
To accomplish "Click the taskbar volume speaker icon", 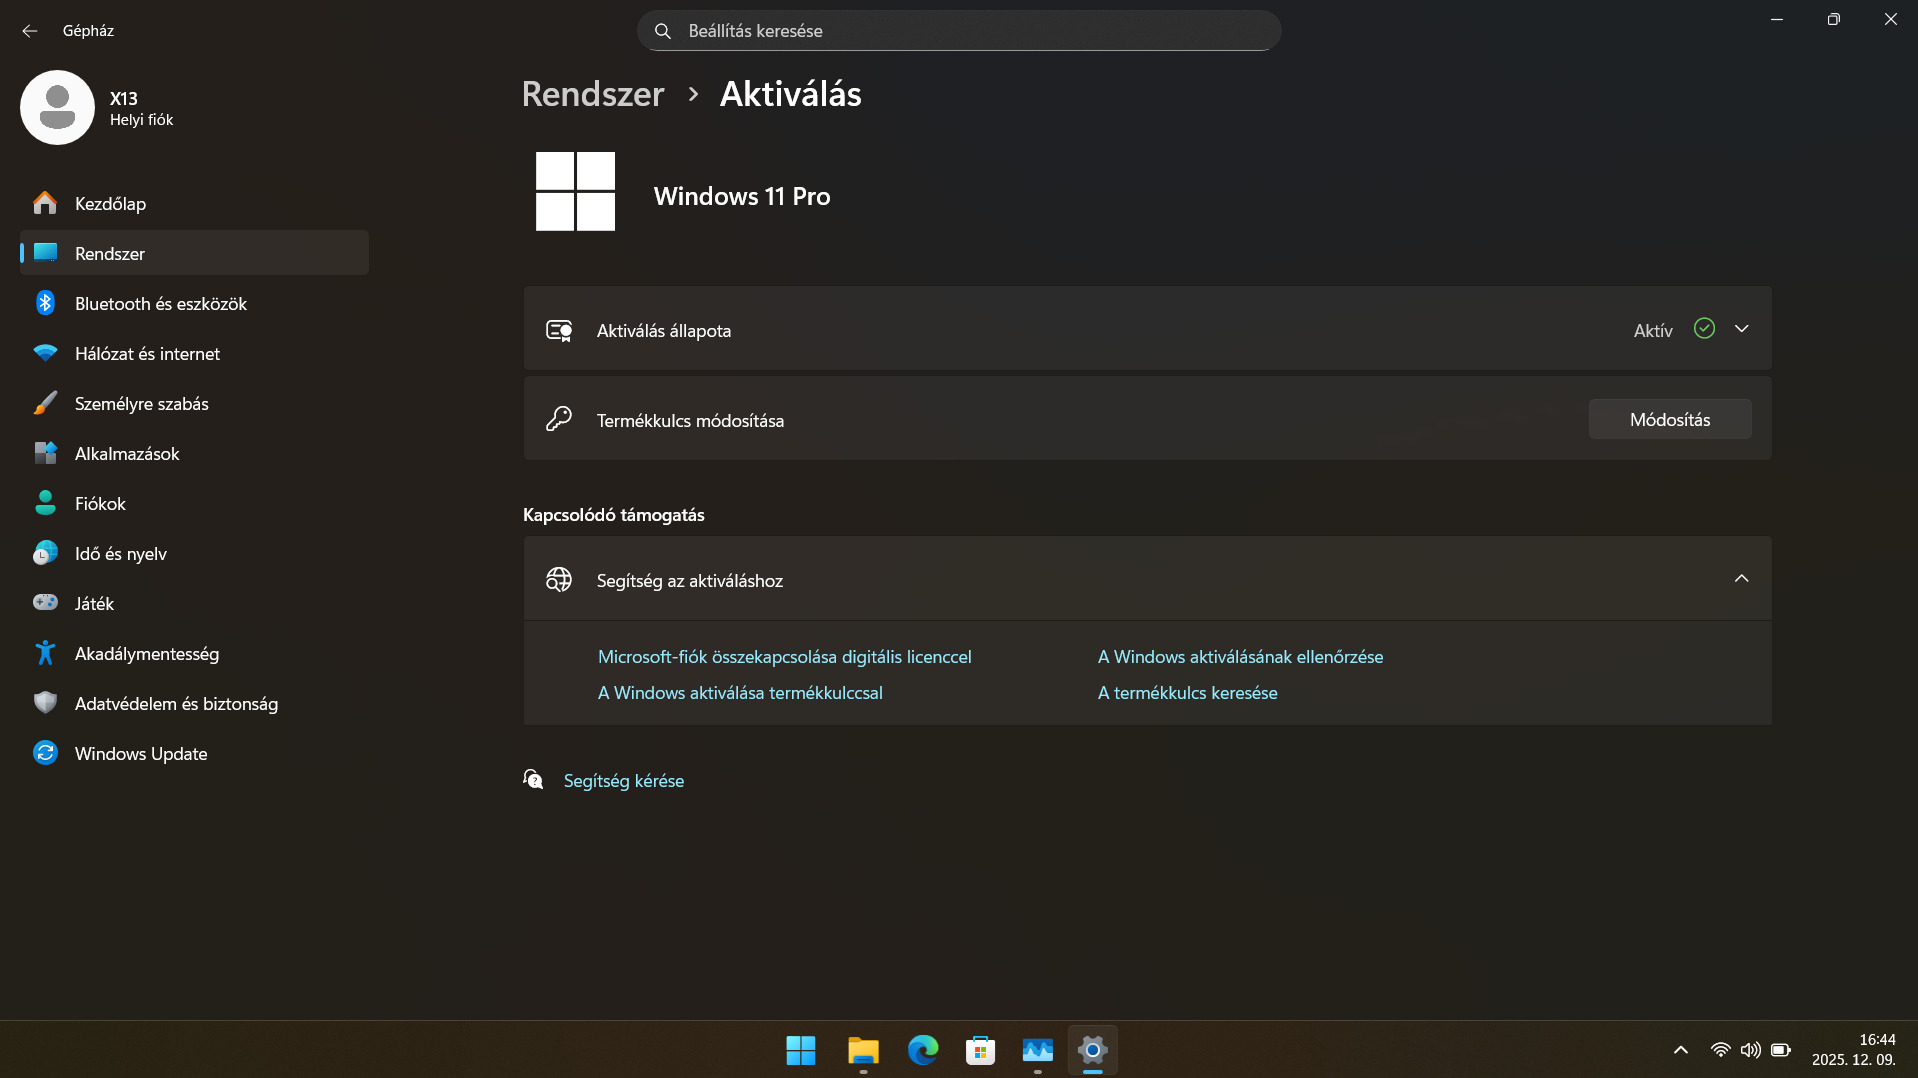I will (x=1750, y=1050).
